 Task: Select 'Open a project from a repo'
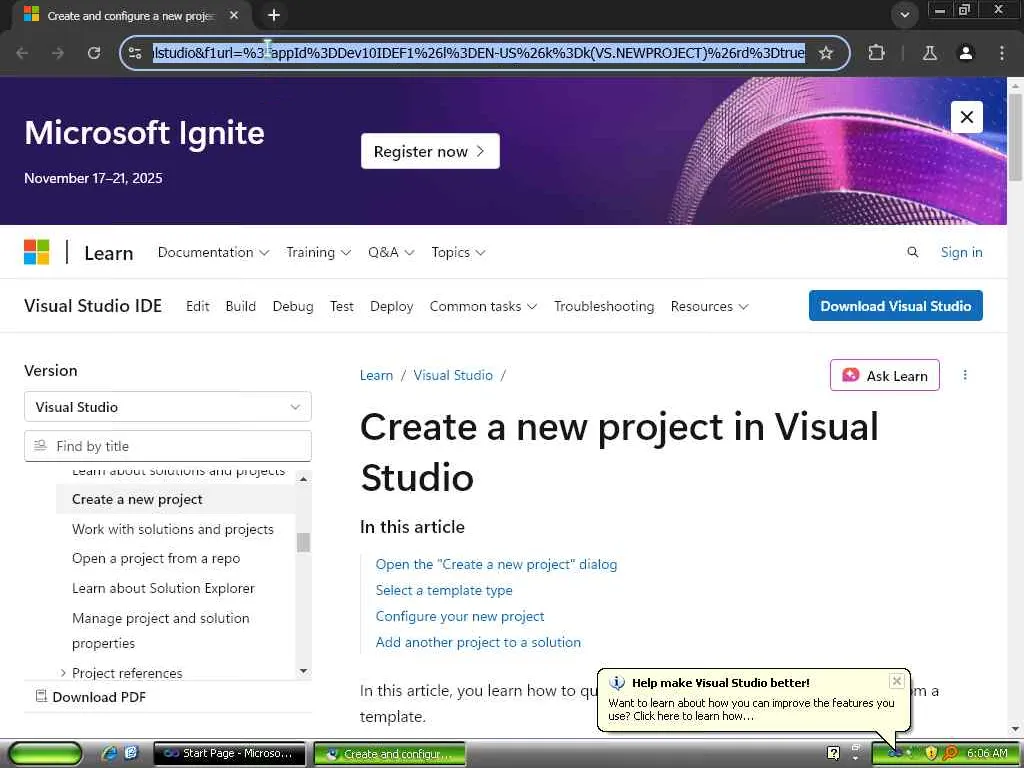pos(156,558)
